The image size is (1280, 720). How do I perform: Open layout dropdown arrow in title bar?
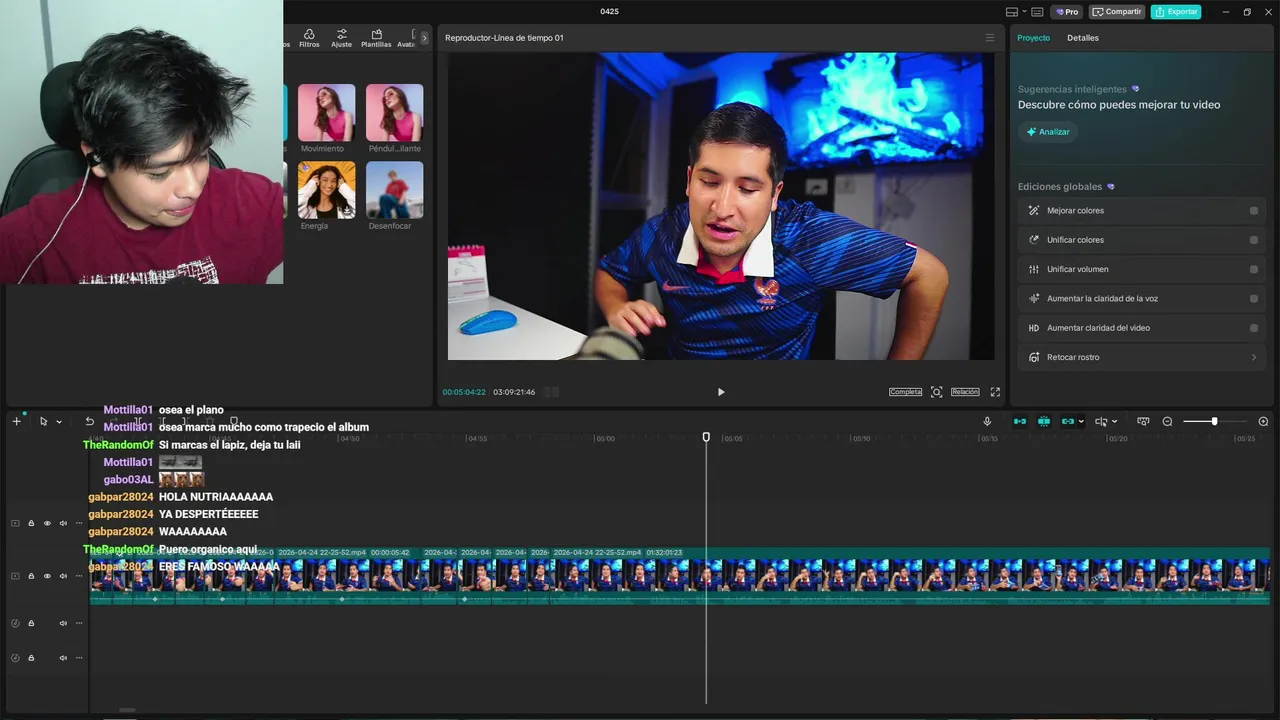pyautogui.click(x=1023, y=12)
